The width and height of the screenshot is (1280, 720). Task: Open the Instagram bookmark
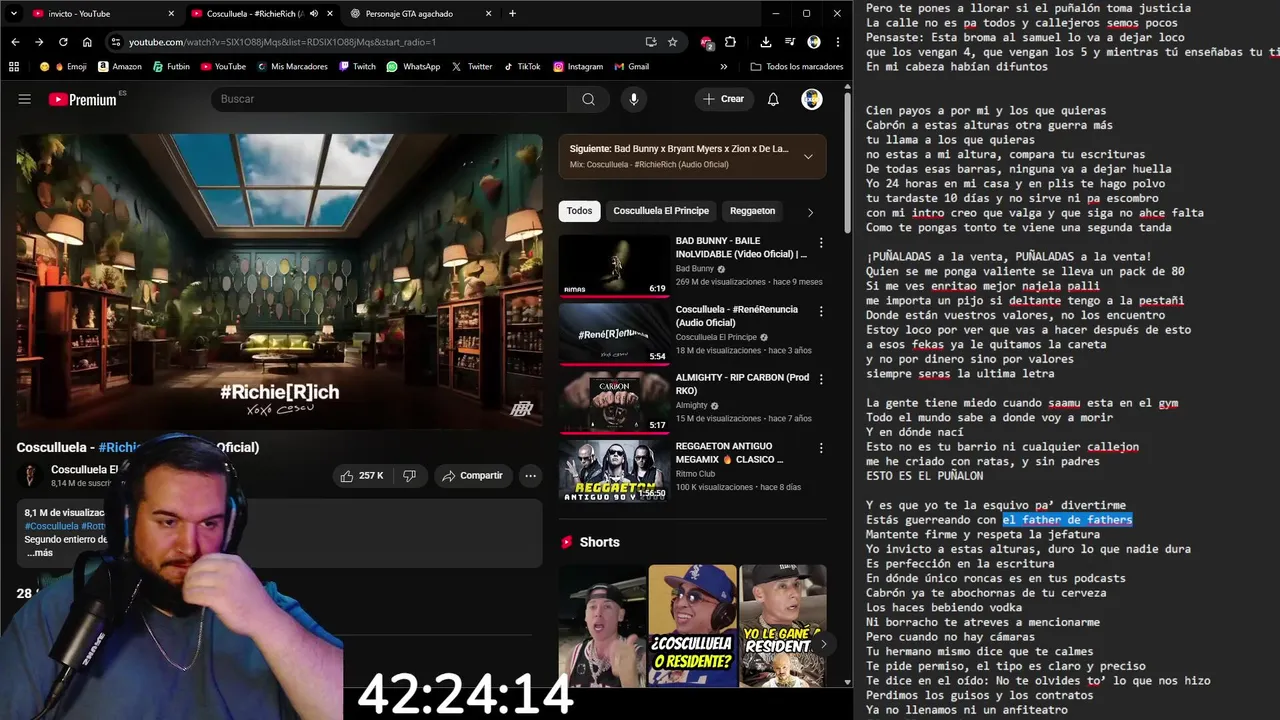pyautogui.click(x=577, y=67)
